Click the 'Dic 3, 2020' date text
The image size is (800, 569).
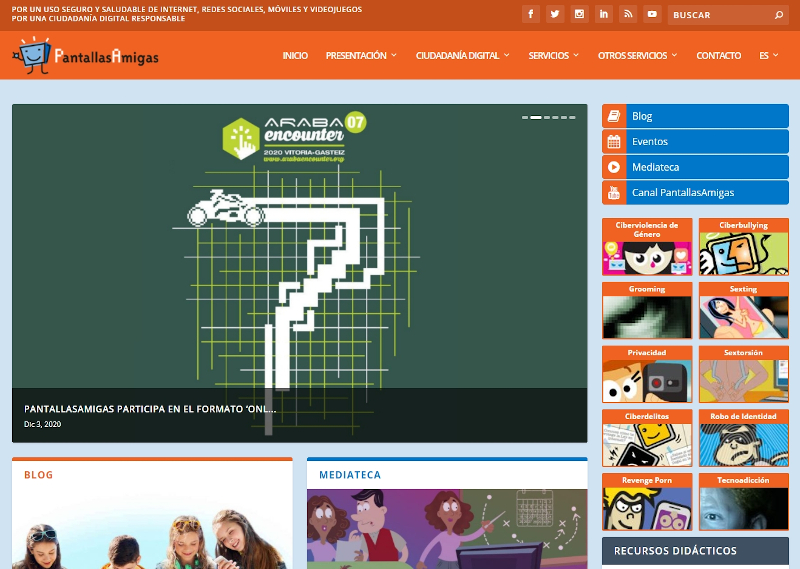(x=42, y=424)
